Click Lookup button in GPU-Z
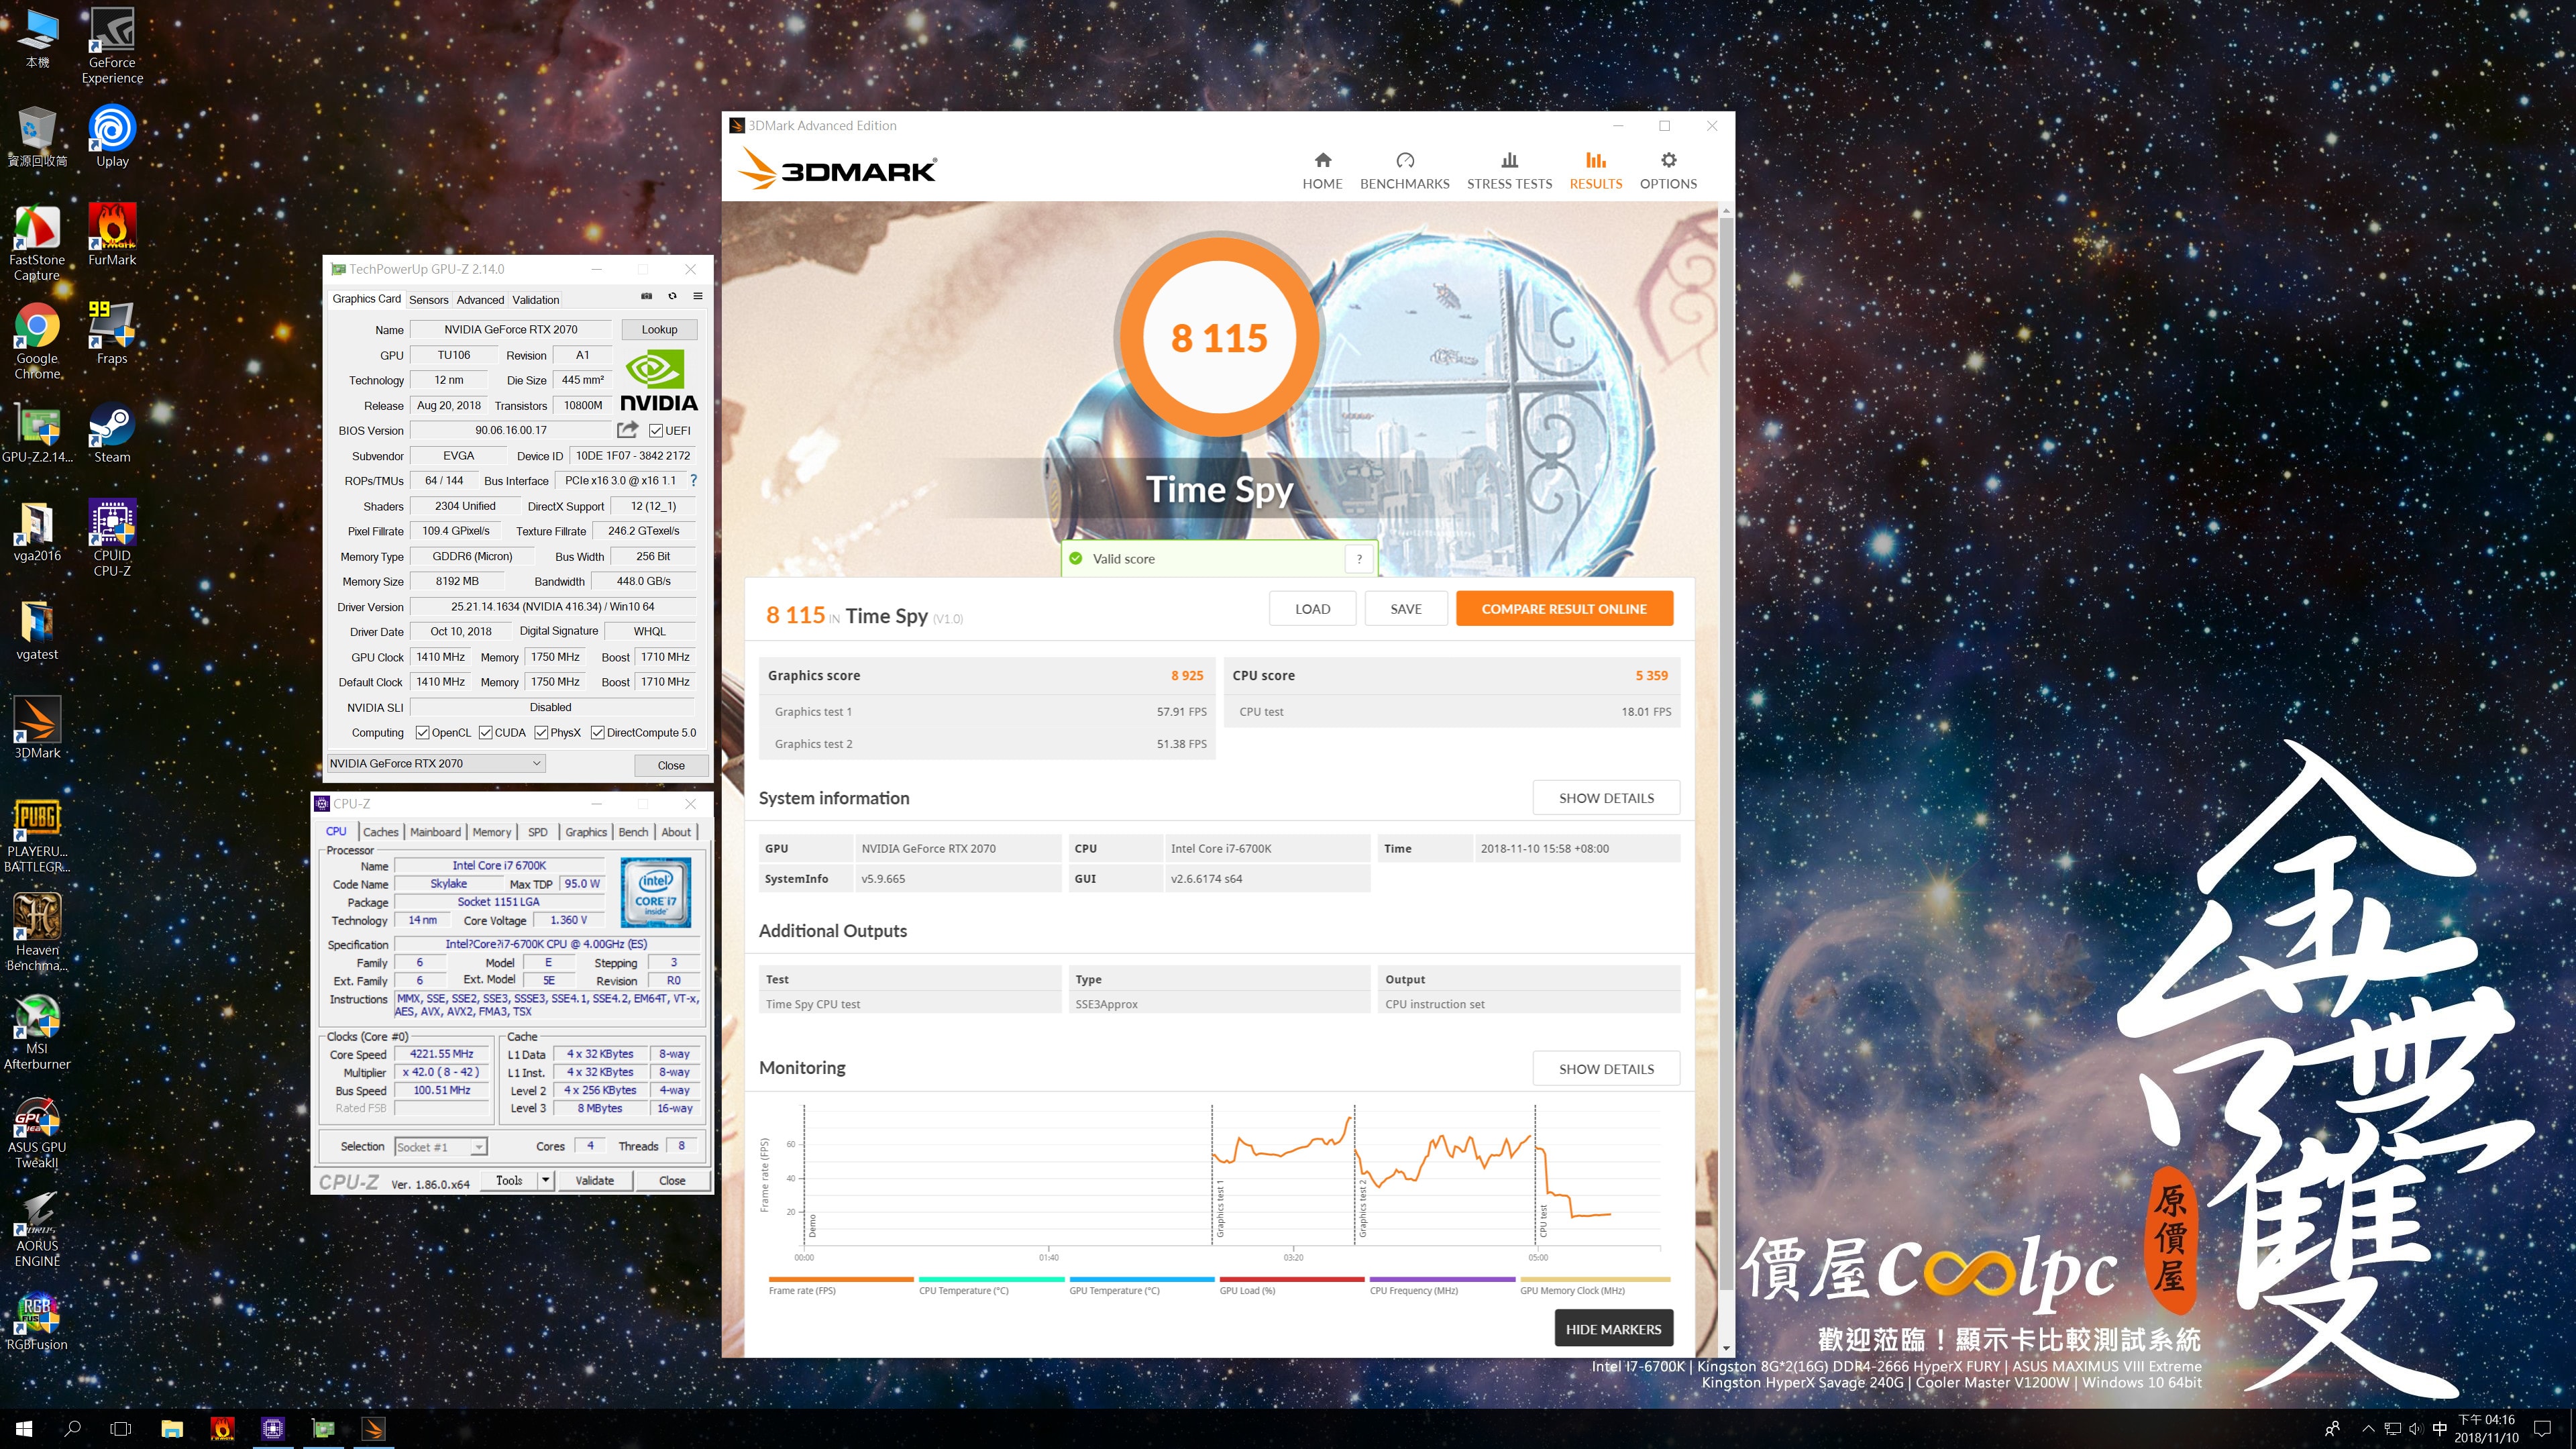Image resolution: width=2576 pixels, height=1449 pixels. pyautogui.click(x=659, y=329)
